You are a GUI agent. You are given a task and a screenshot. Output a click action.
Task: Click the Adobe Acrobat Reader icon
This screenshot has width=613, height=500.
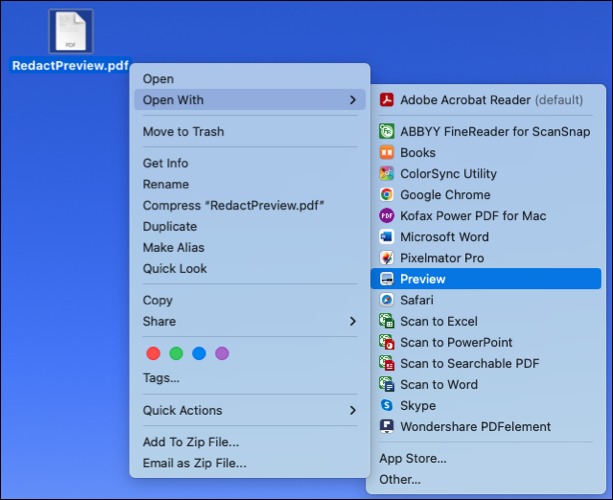pyautogui.click(x=387, y=100)
